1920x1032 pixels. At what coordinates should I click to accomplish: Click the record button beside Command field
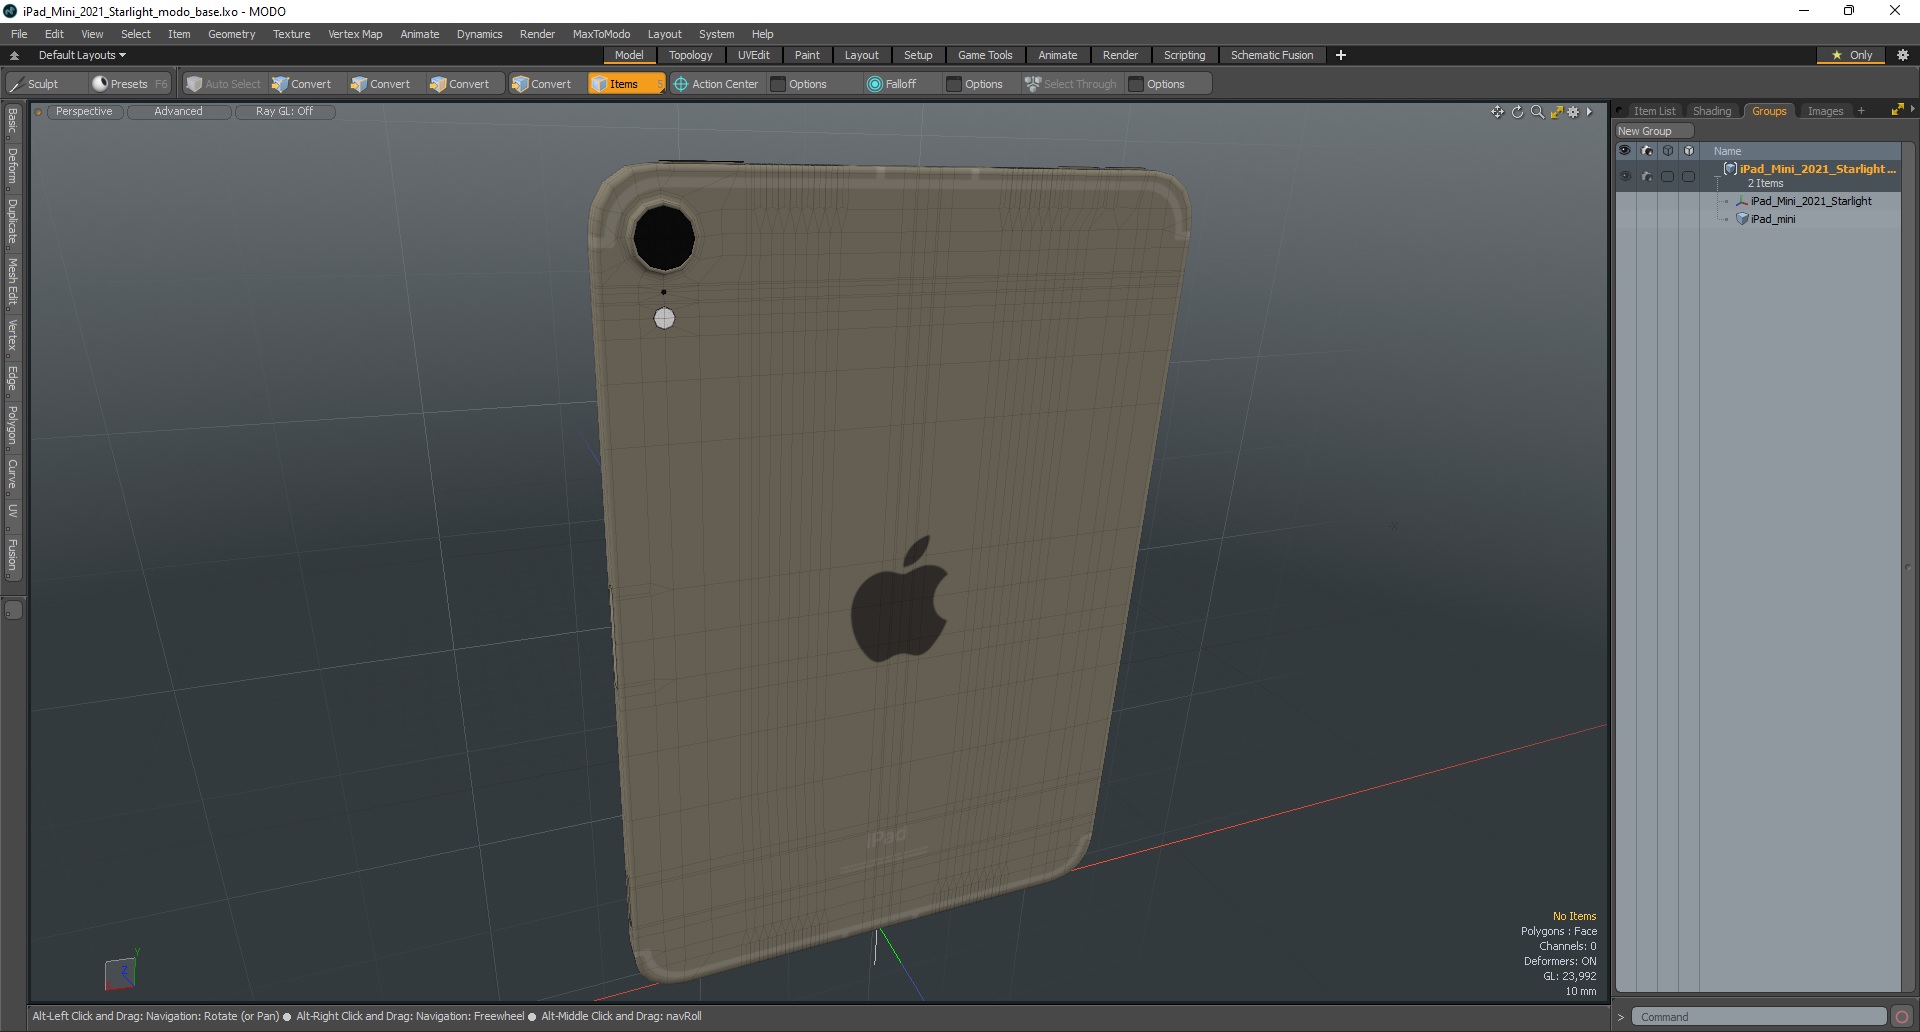(1902, 1017)
